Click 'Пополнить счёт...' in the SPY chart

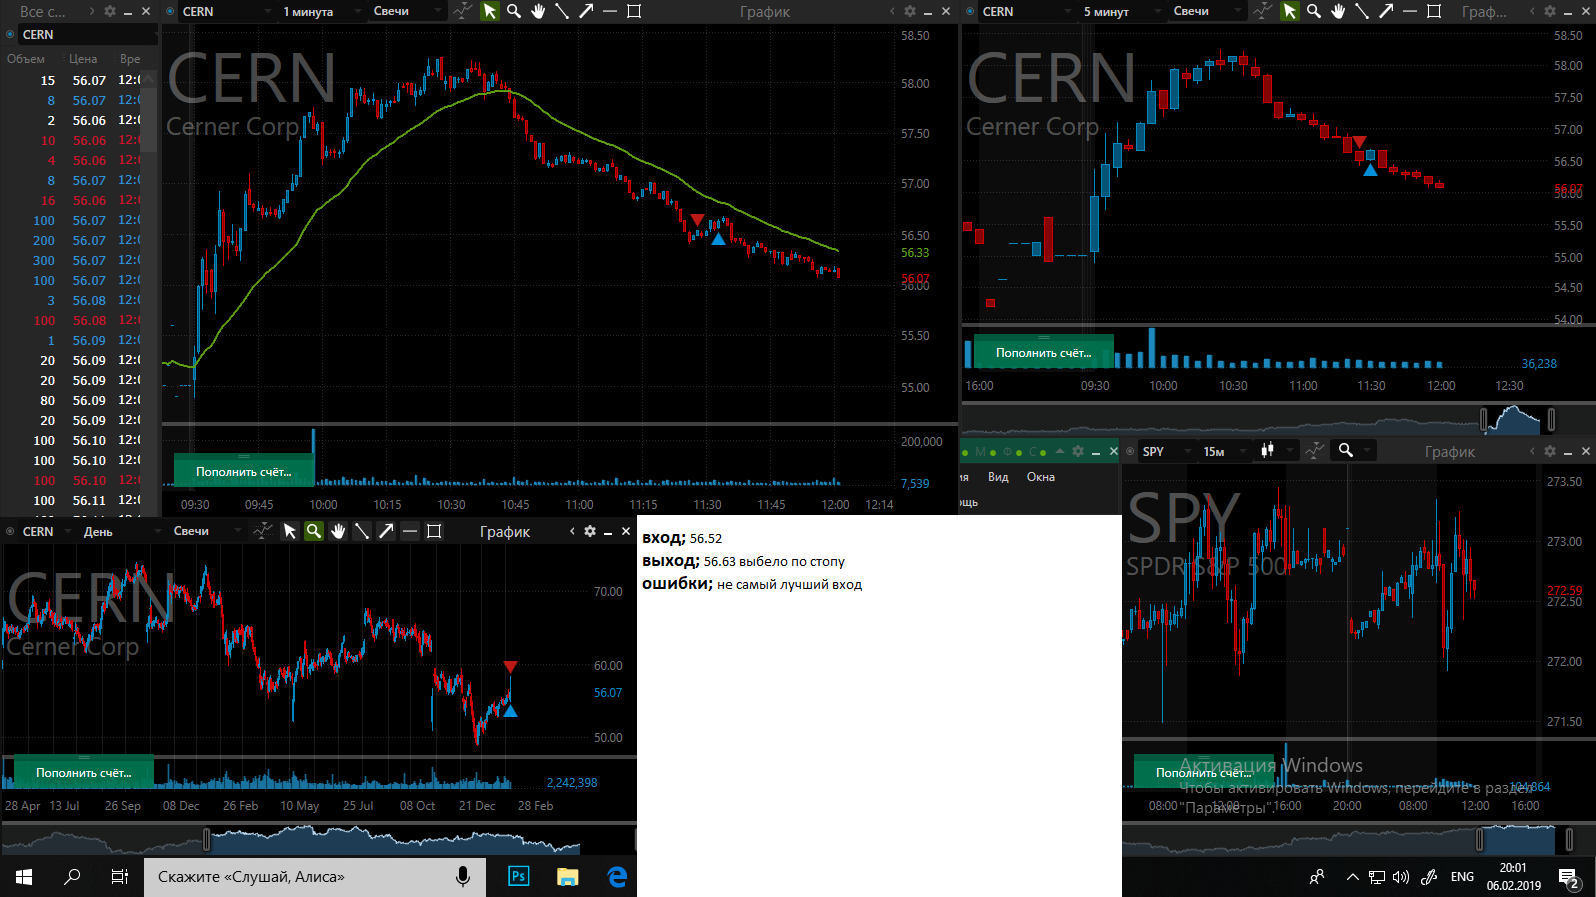click(1204, 772)
